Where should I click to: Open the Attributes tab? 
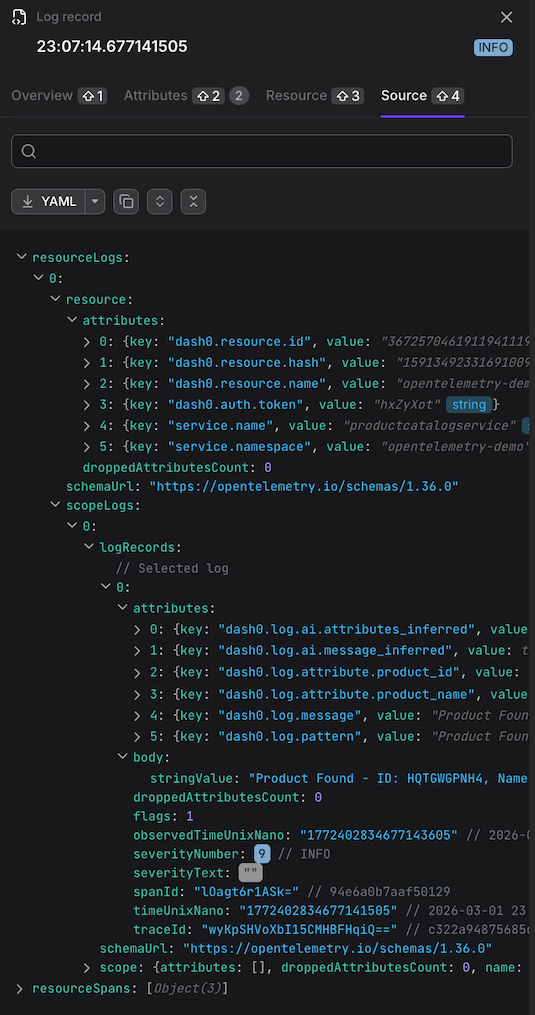point(186,96)
